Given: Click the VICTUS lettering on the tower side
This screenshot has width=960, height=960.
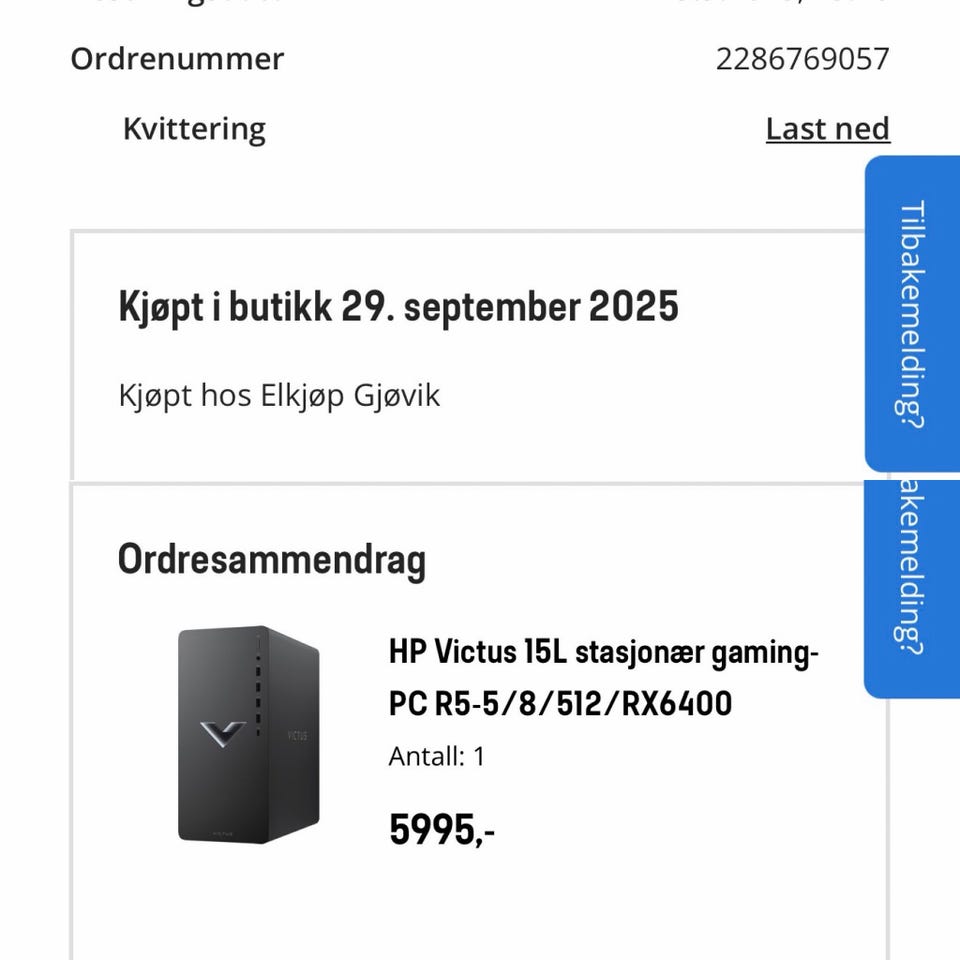Looking at the screenshot, I should pos(298,735).
